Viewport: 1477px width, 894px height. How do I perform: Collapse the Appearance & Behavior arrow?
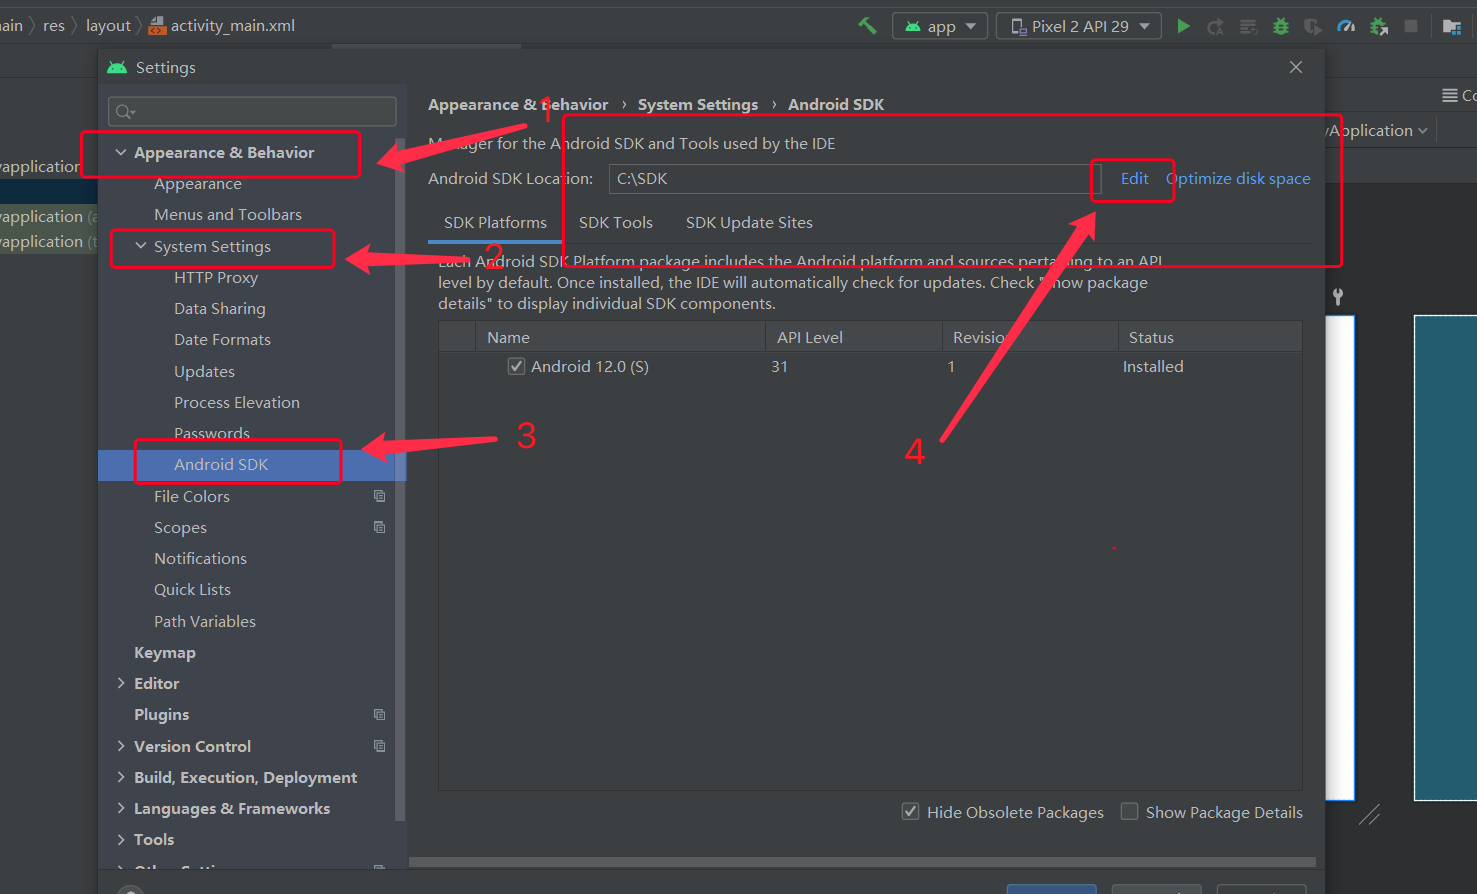coord(121,152)
